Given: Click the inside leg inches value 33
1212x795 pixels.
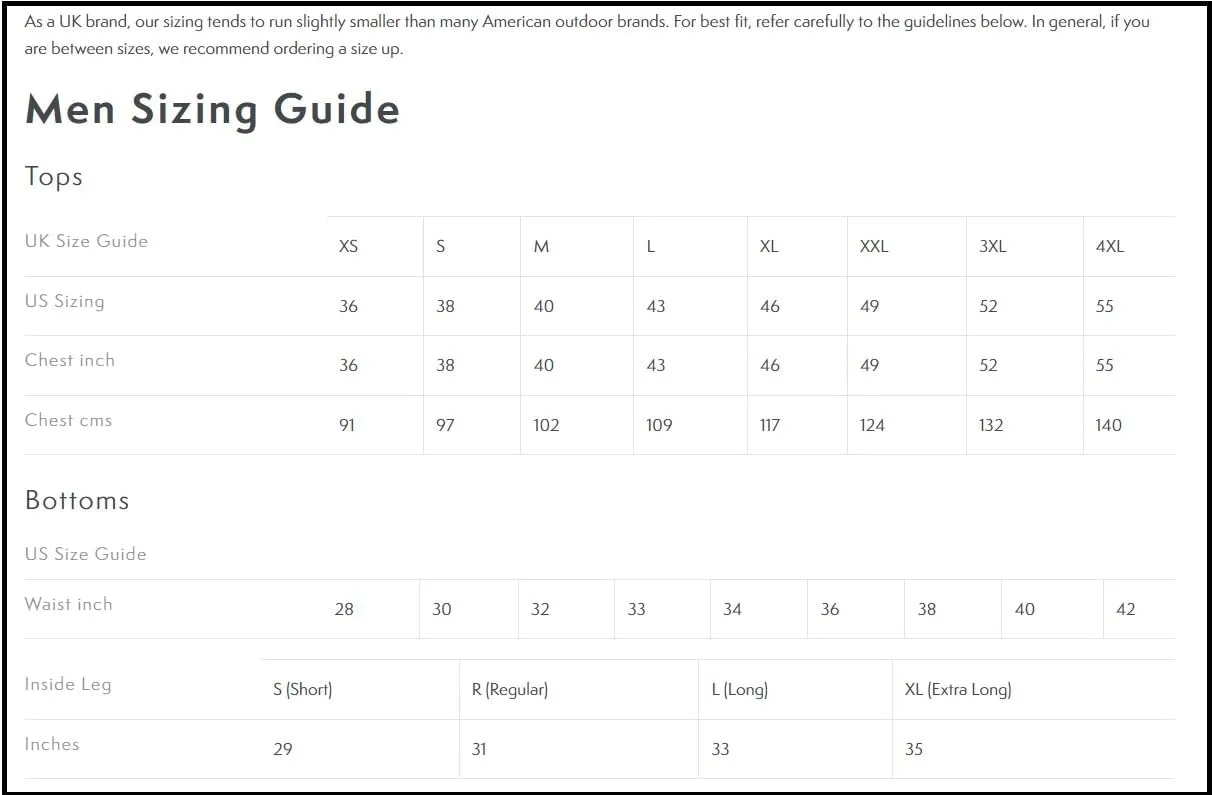Looking at the screenshot, I should 720,749.
